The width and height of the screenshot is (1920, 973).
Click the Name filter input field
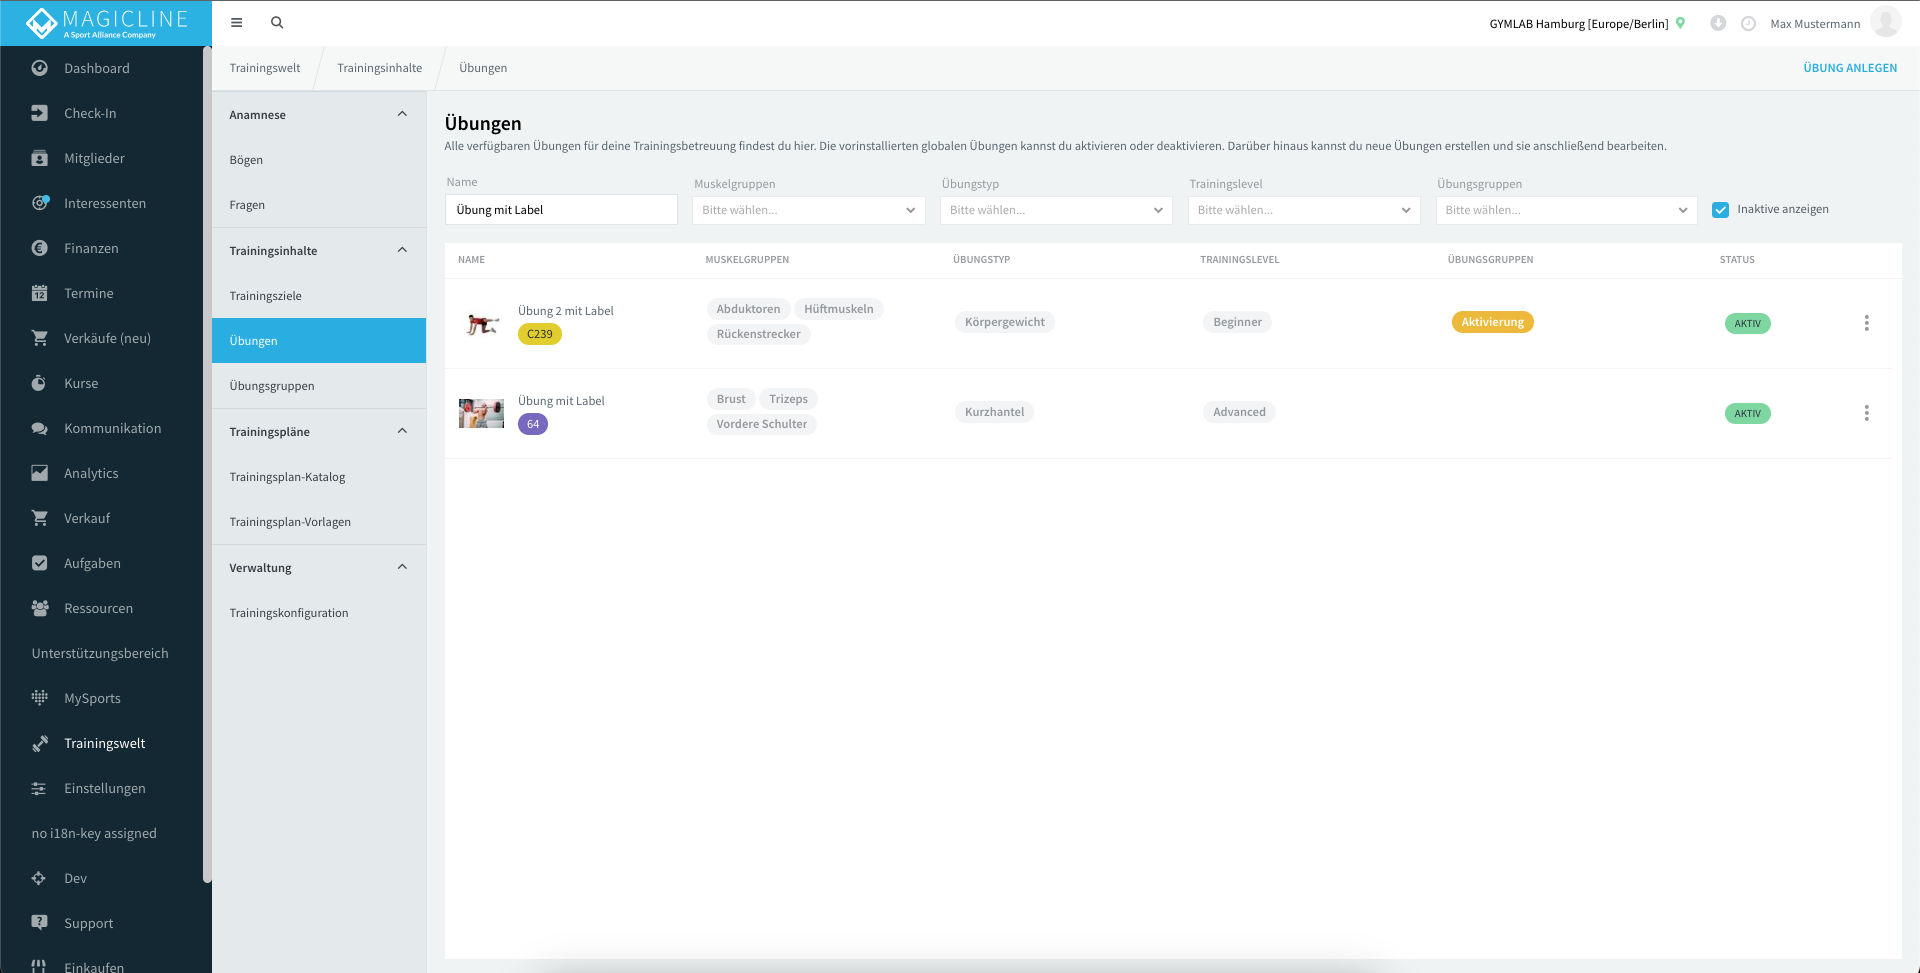pyautogui.click(x=561, y=210)
